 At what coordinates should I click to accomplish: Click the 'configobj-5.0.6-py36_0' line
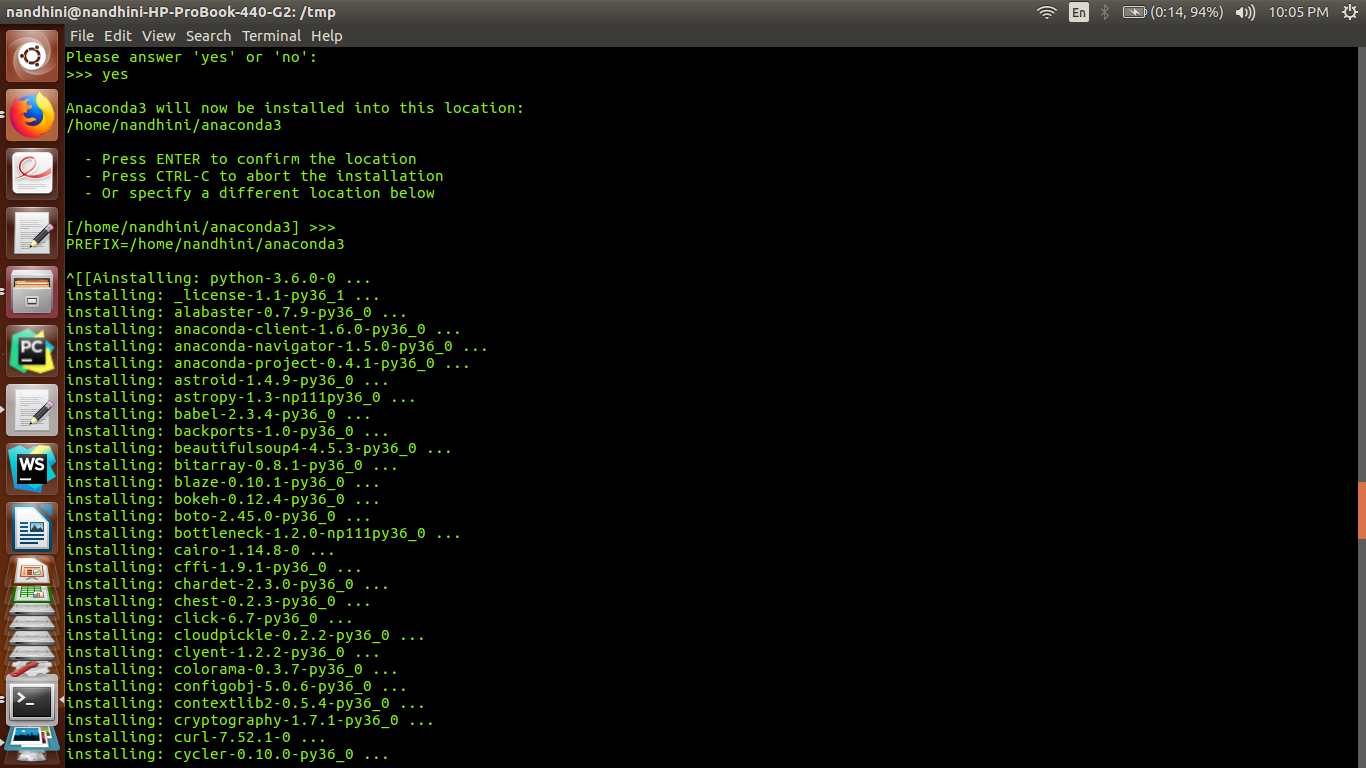pyautogui.click(x=236, y=686)
